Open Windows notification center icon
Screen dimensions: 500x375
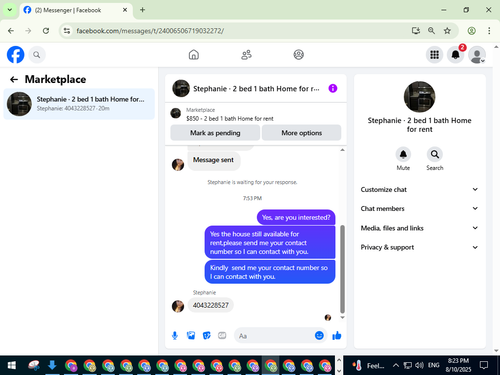click(x=484, y=365)
